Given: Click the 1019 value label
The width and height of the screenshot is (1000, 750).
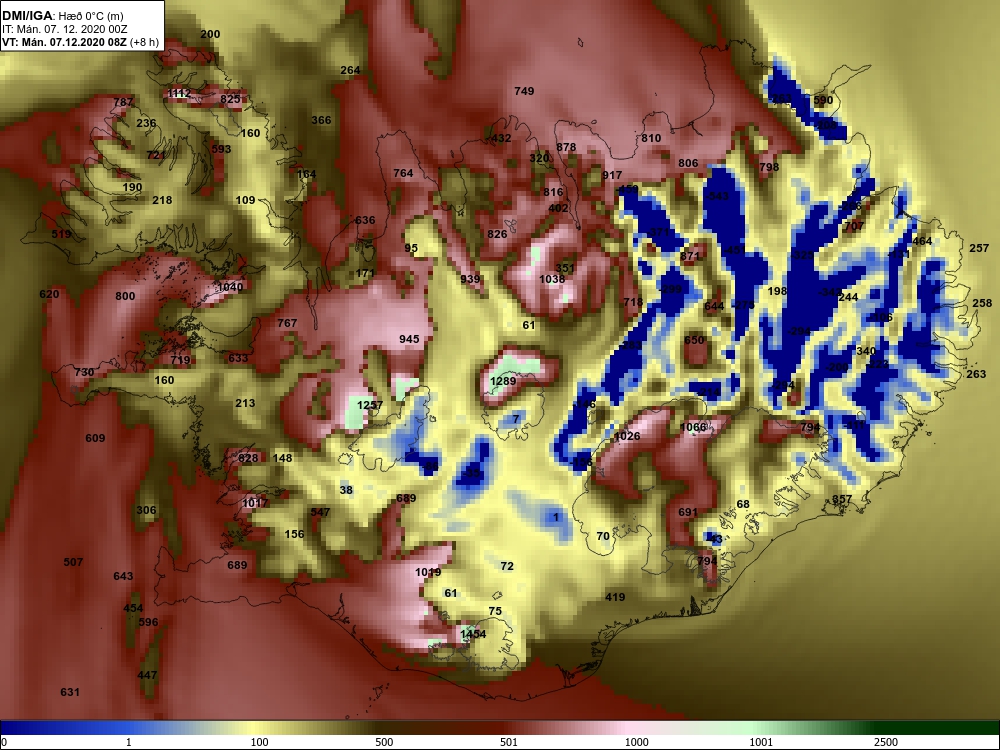Looking at the screenshot, I should click(x=428, y=572).
